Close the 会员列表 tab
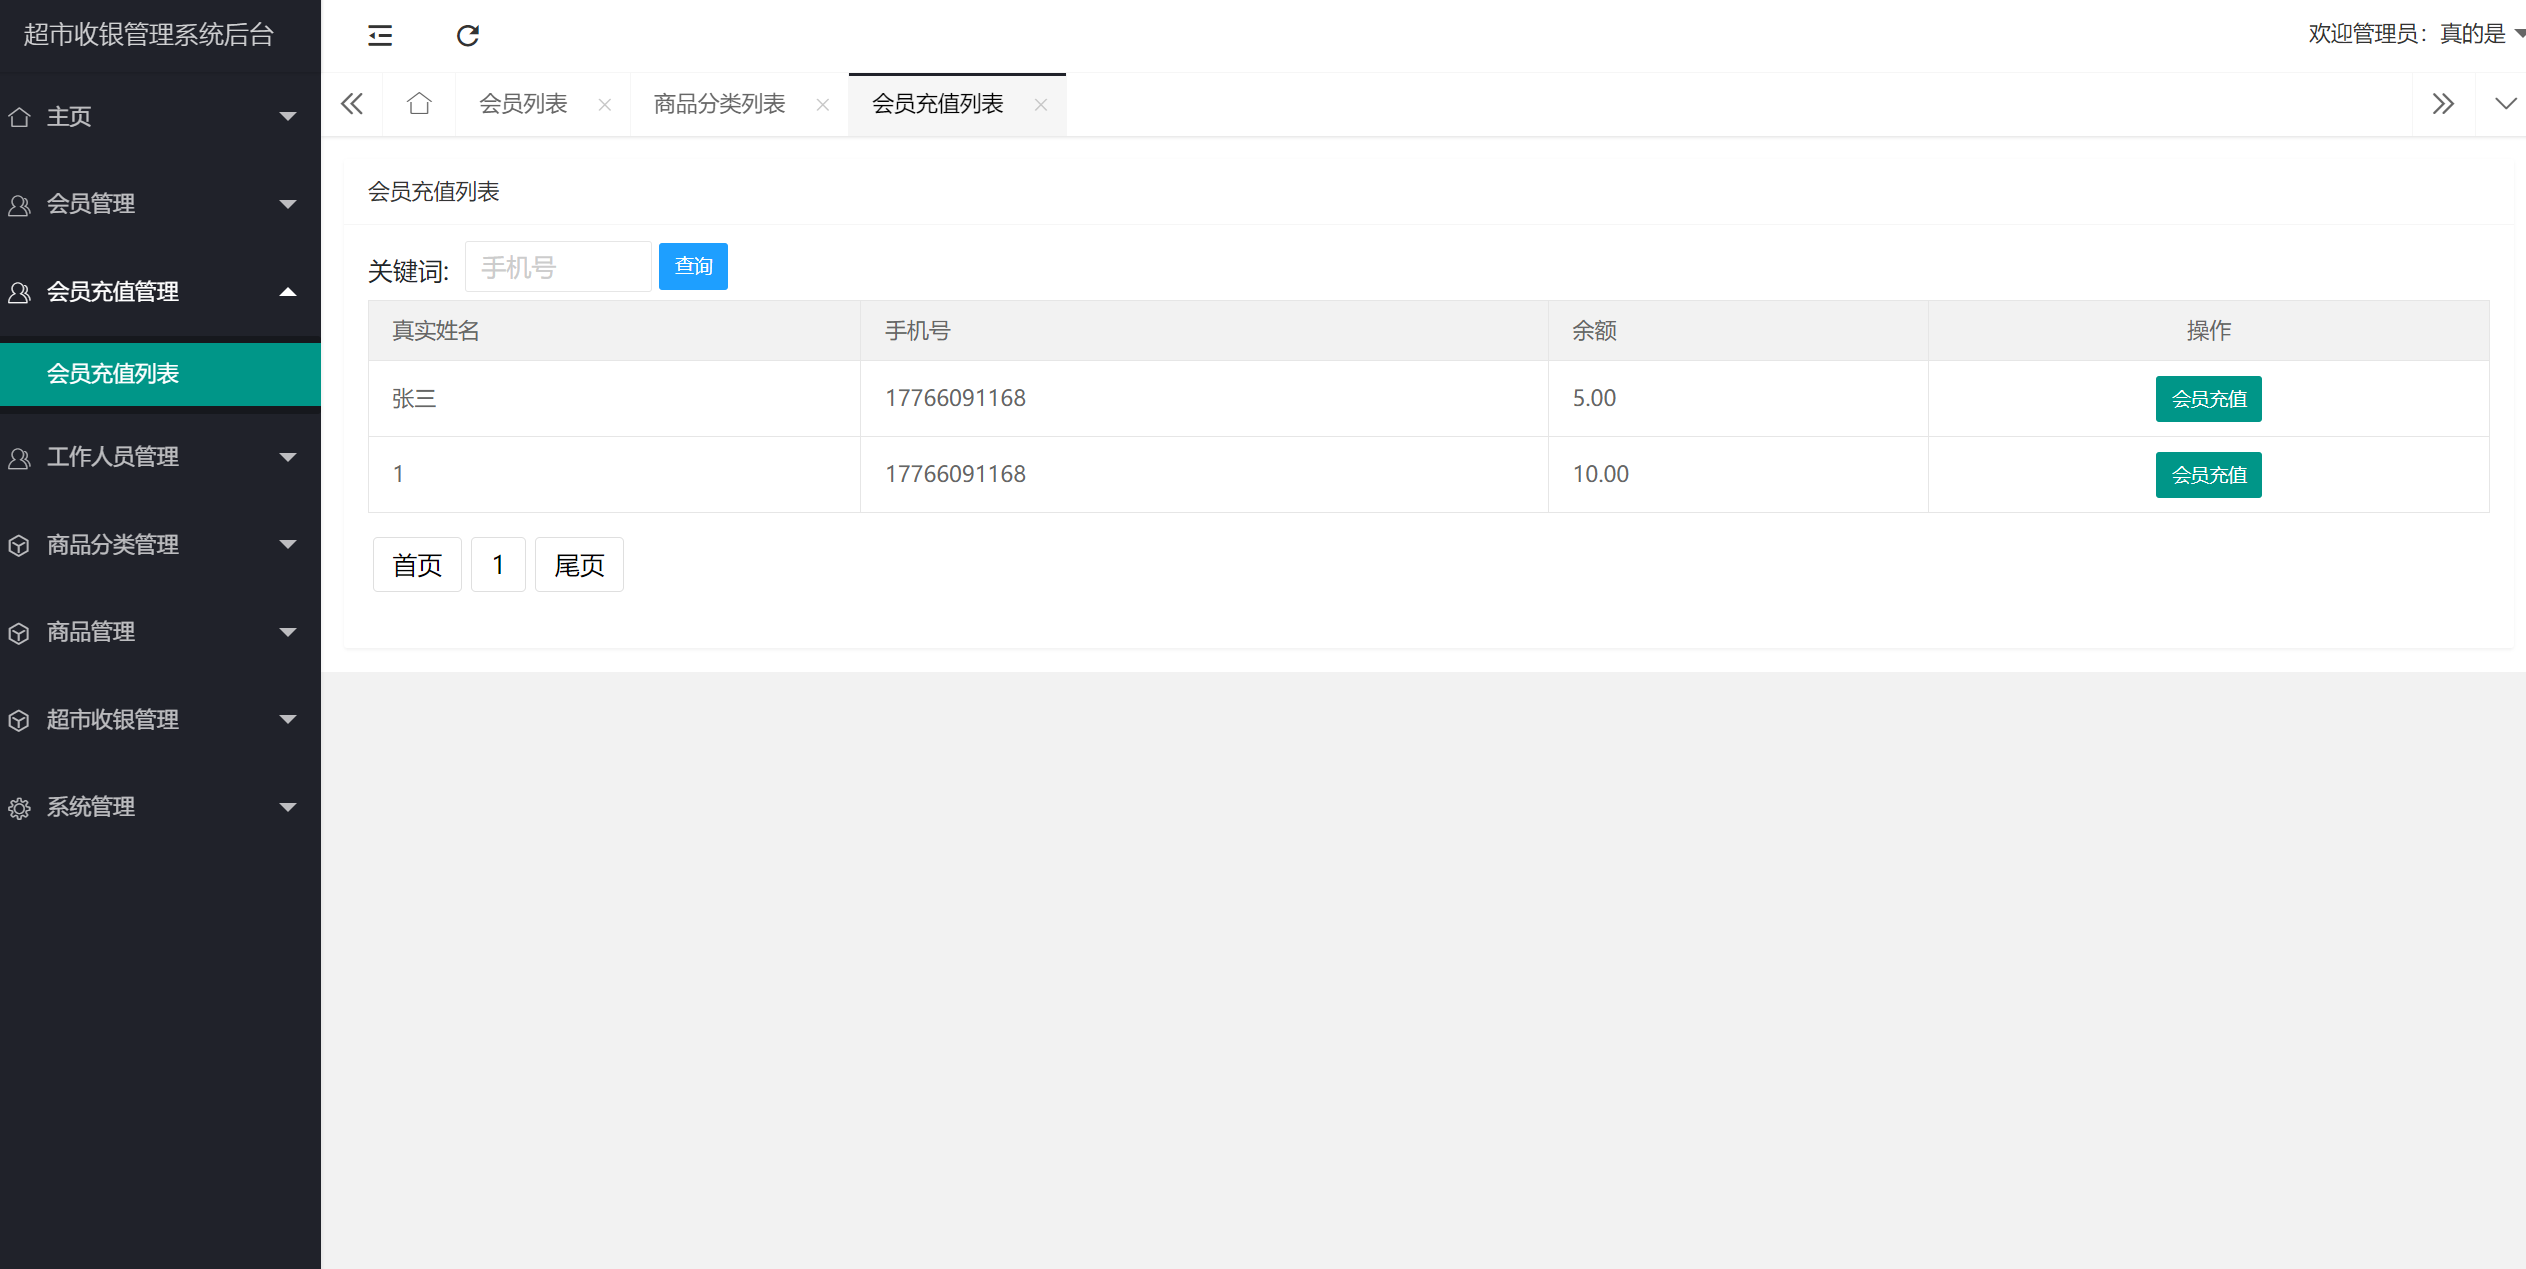The height and width of the screenshot is (1269, 2526). [x=605, y=105]
